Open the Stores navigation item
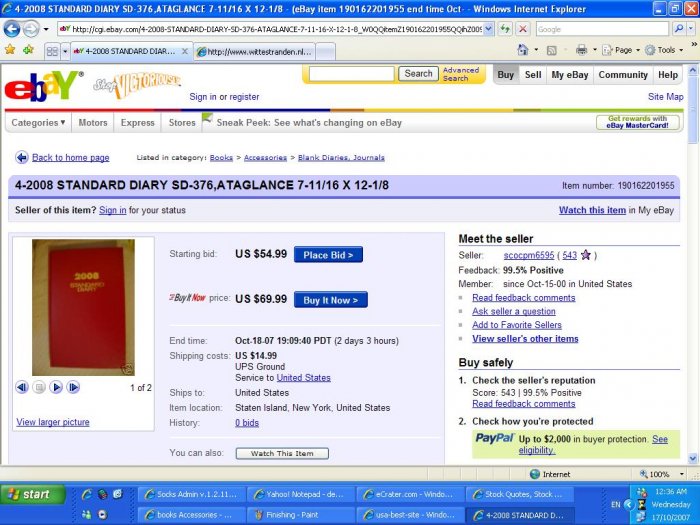 pos(182,122)
